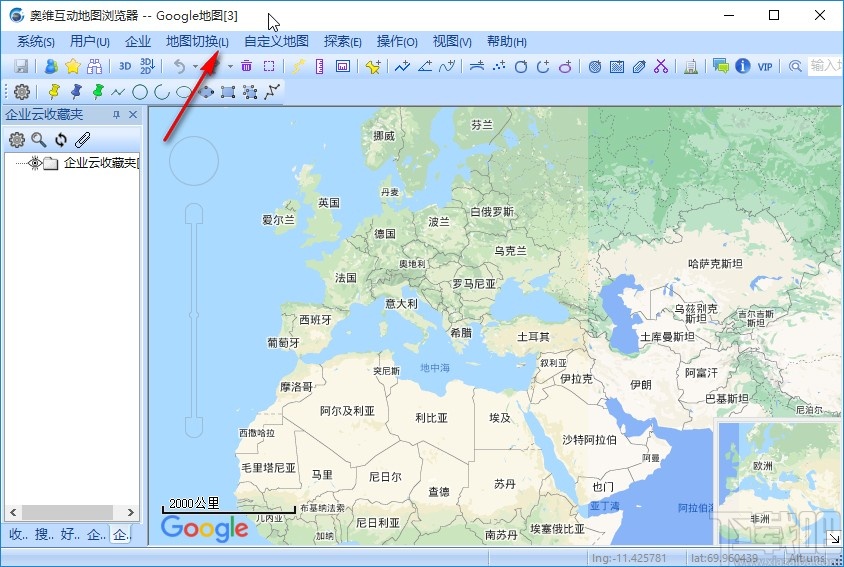This screenshot has width=844, height=567.
Task: Open the 操作(O) menu
Action: pos(397,41)
